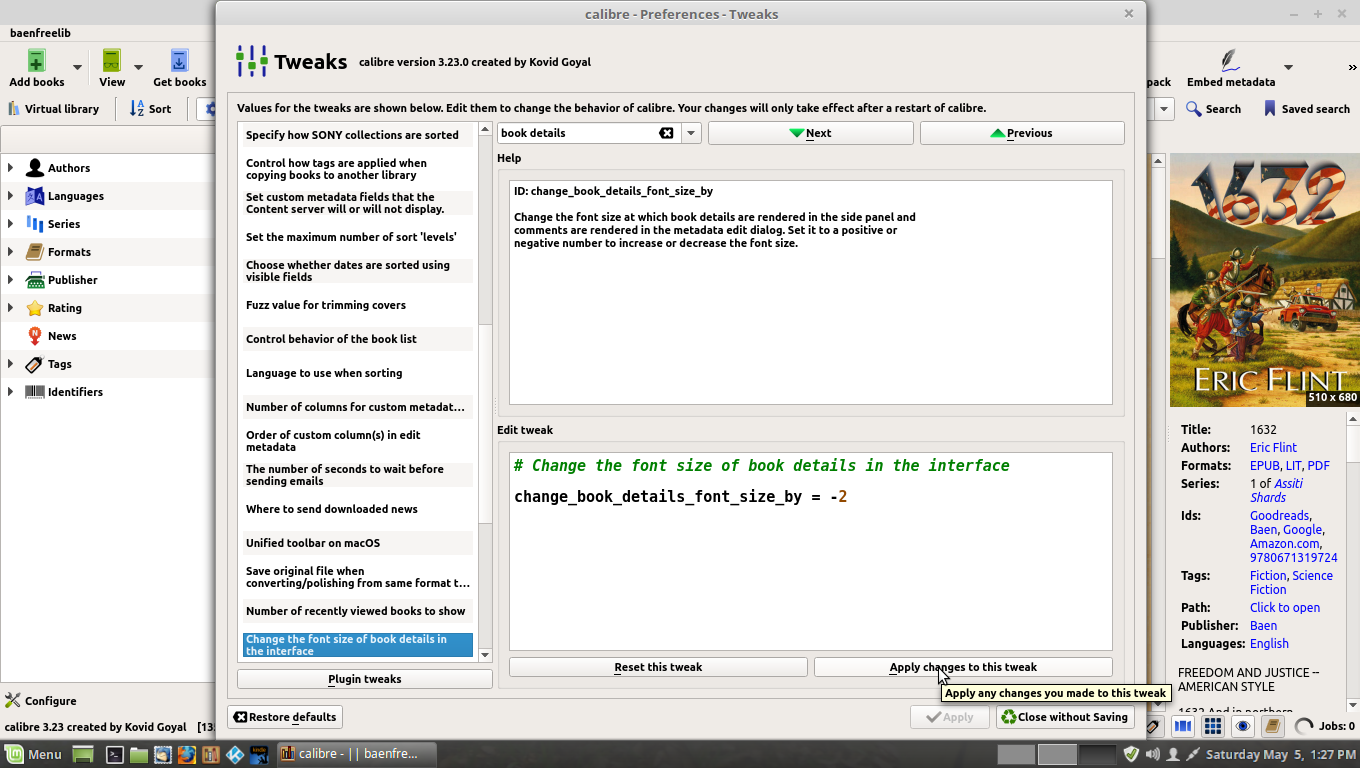Click the 'Click to open' path link
Screen dimensions: 1360x768
(x=1285, y=608)
